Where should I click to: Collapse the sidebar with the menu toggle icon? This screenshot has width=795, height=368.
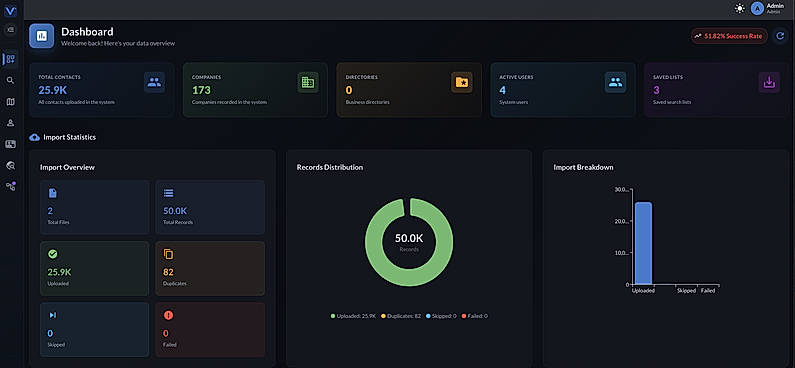(x=11, y=30)
